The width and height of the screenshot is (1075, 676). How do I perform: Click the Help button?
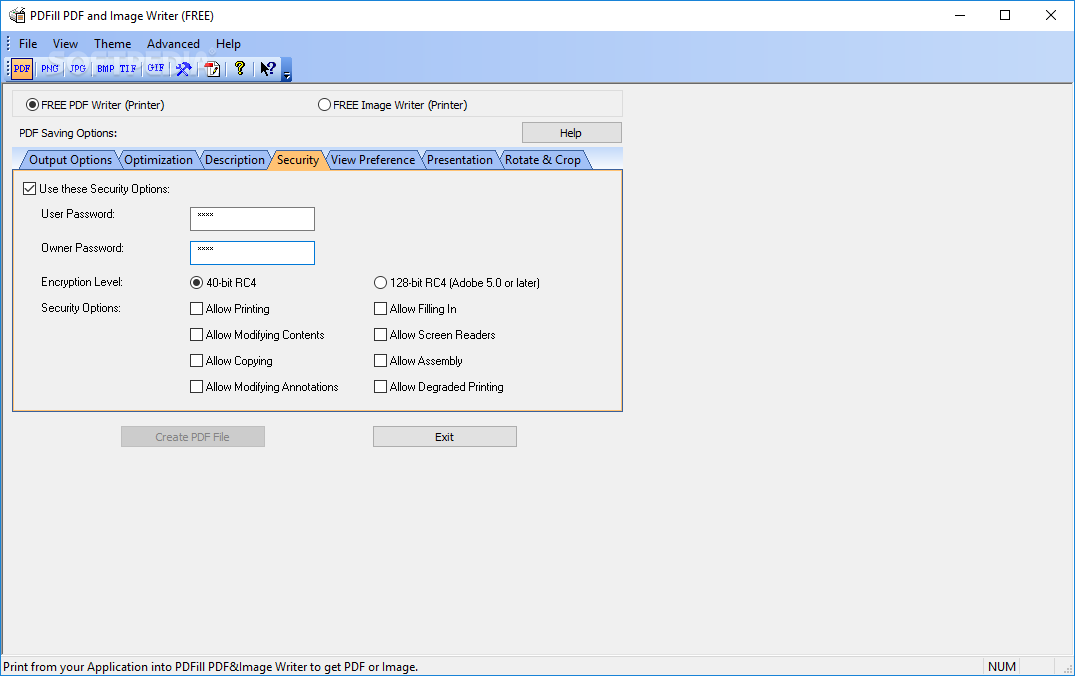pyautogui.click(x=571, y=133)
